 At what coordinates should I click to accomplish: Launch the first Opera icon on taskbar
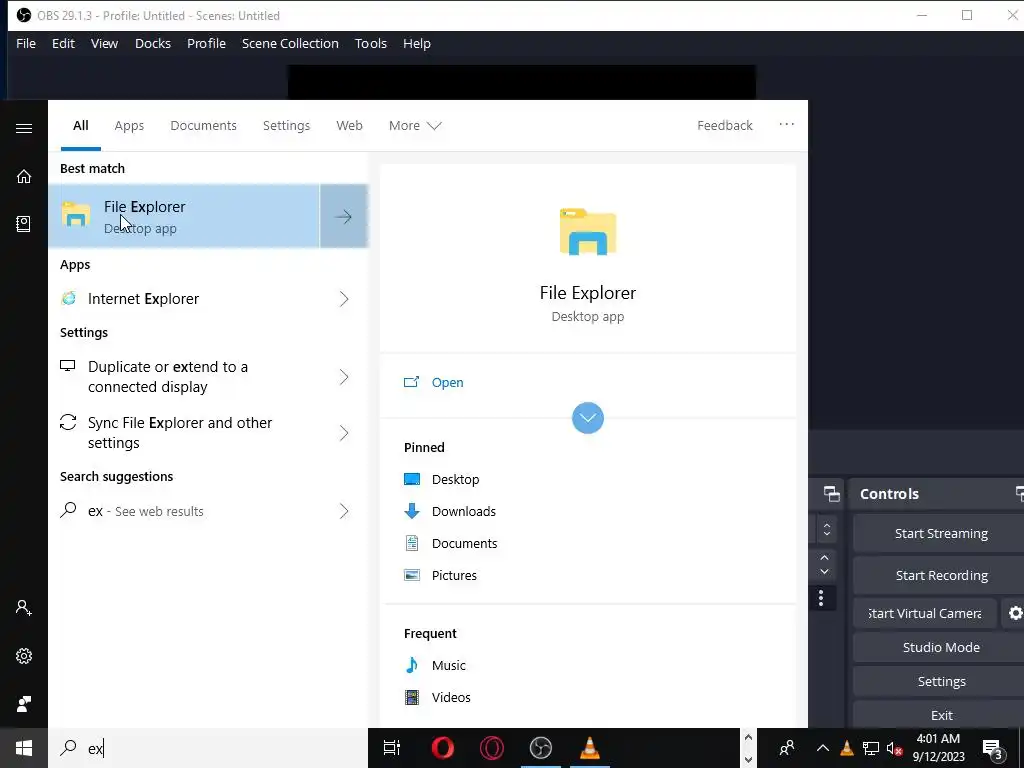tap(443, 748)
